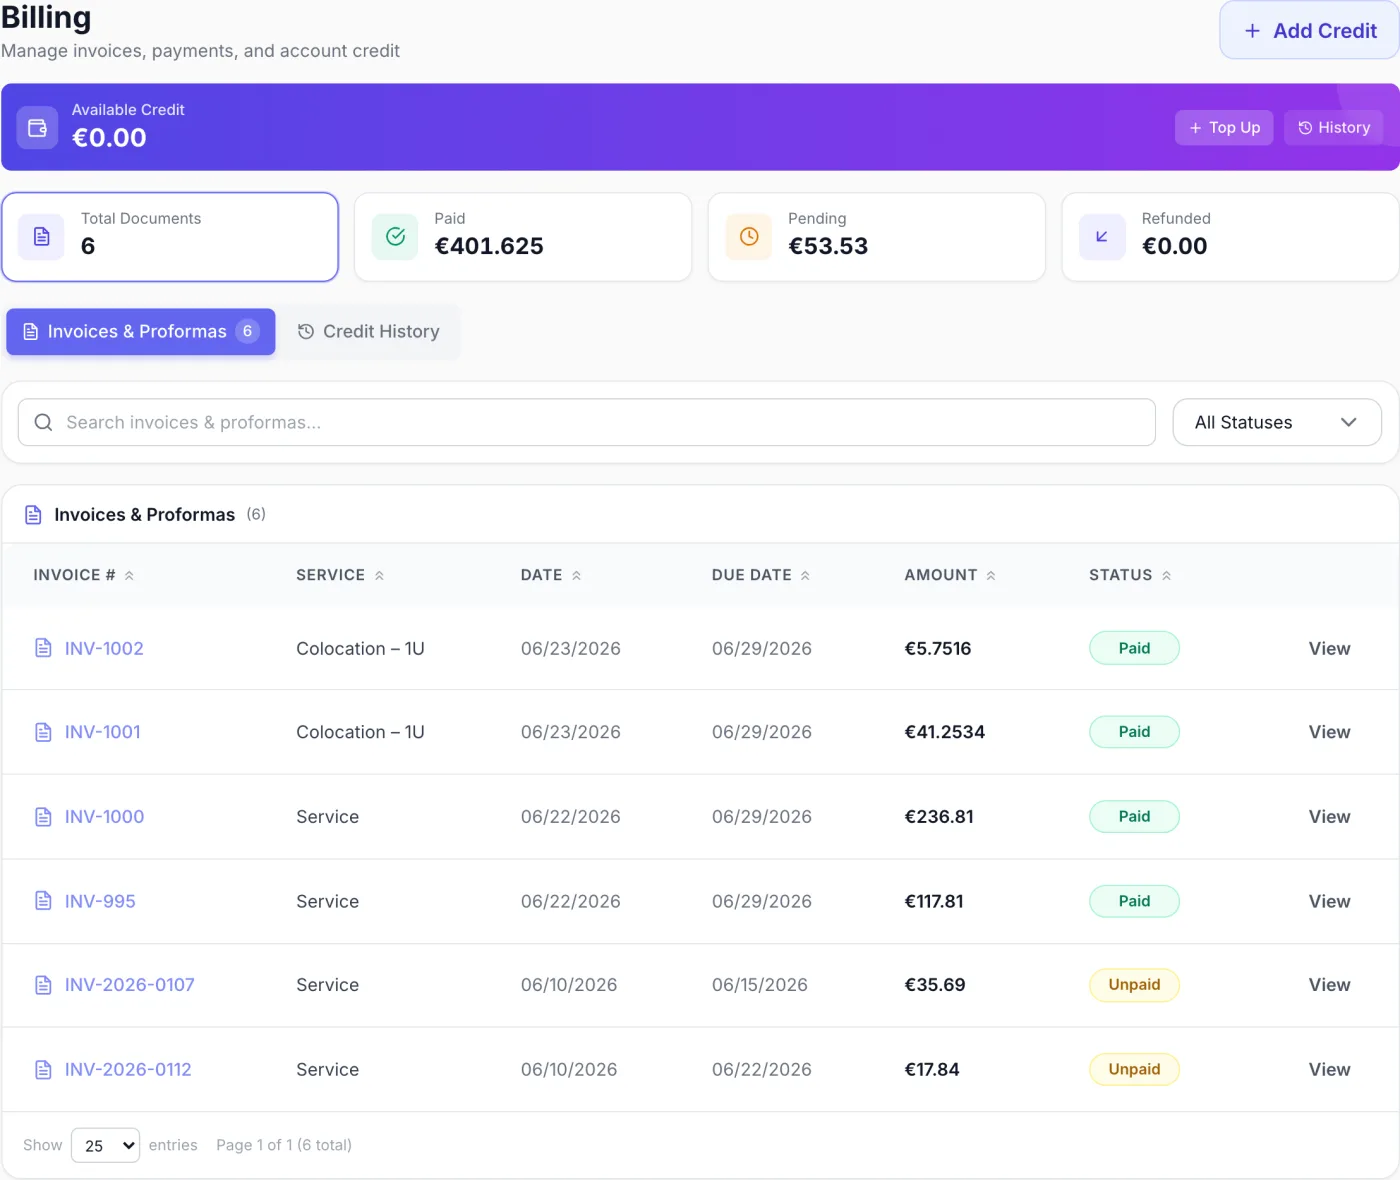The width and height of the screenshot is (1400, 1180).
Task: Click the Top Up button
Action: 1224,128
